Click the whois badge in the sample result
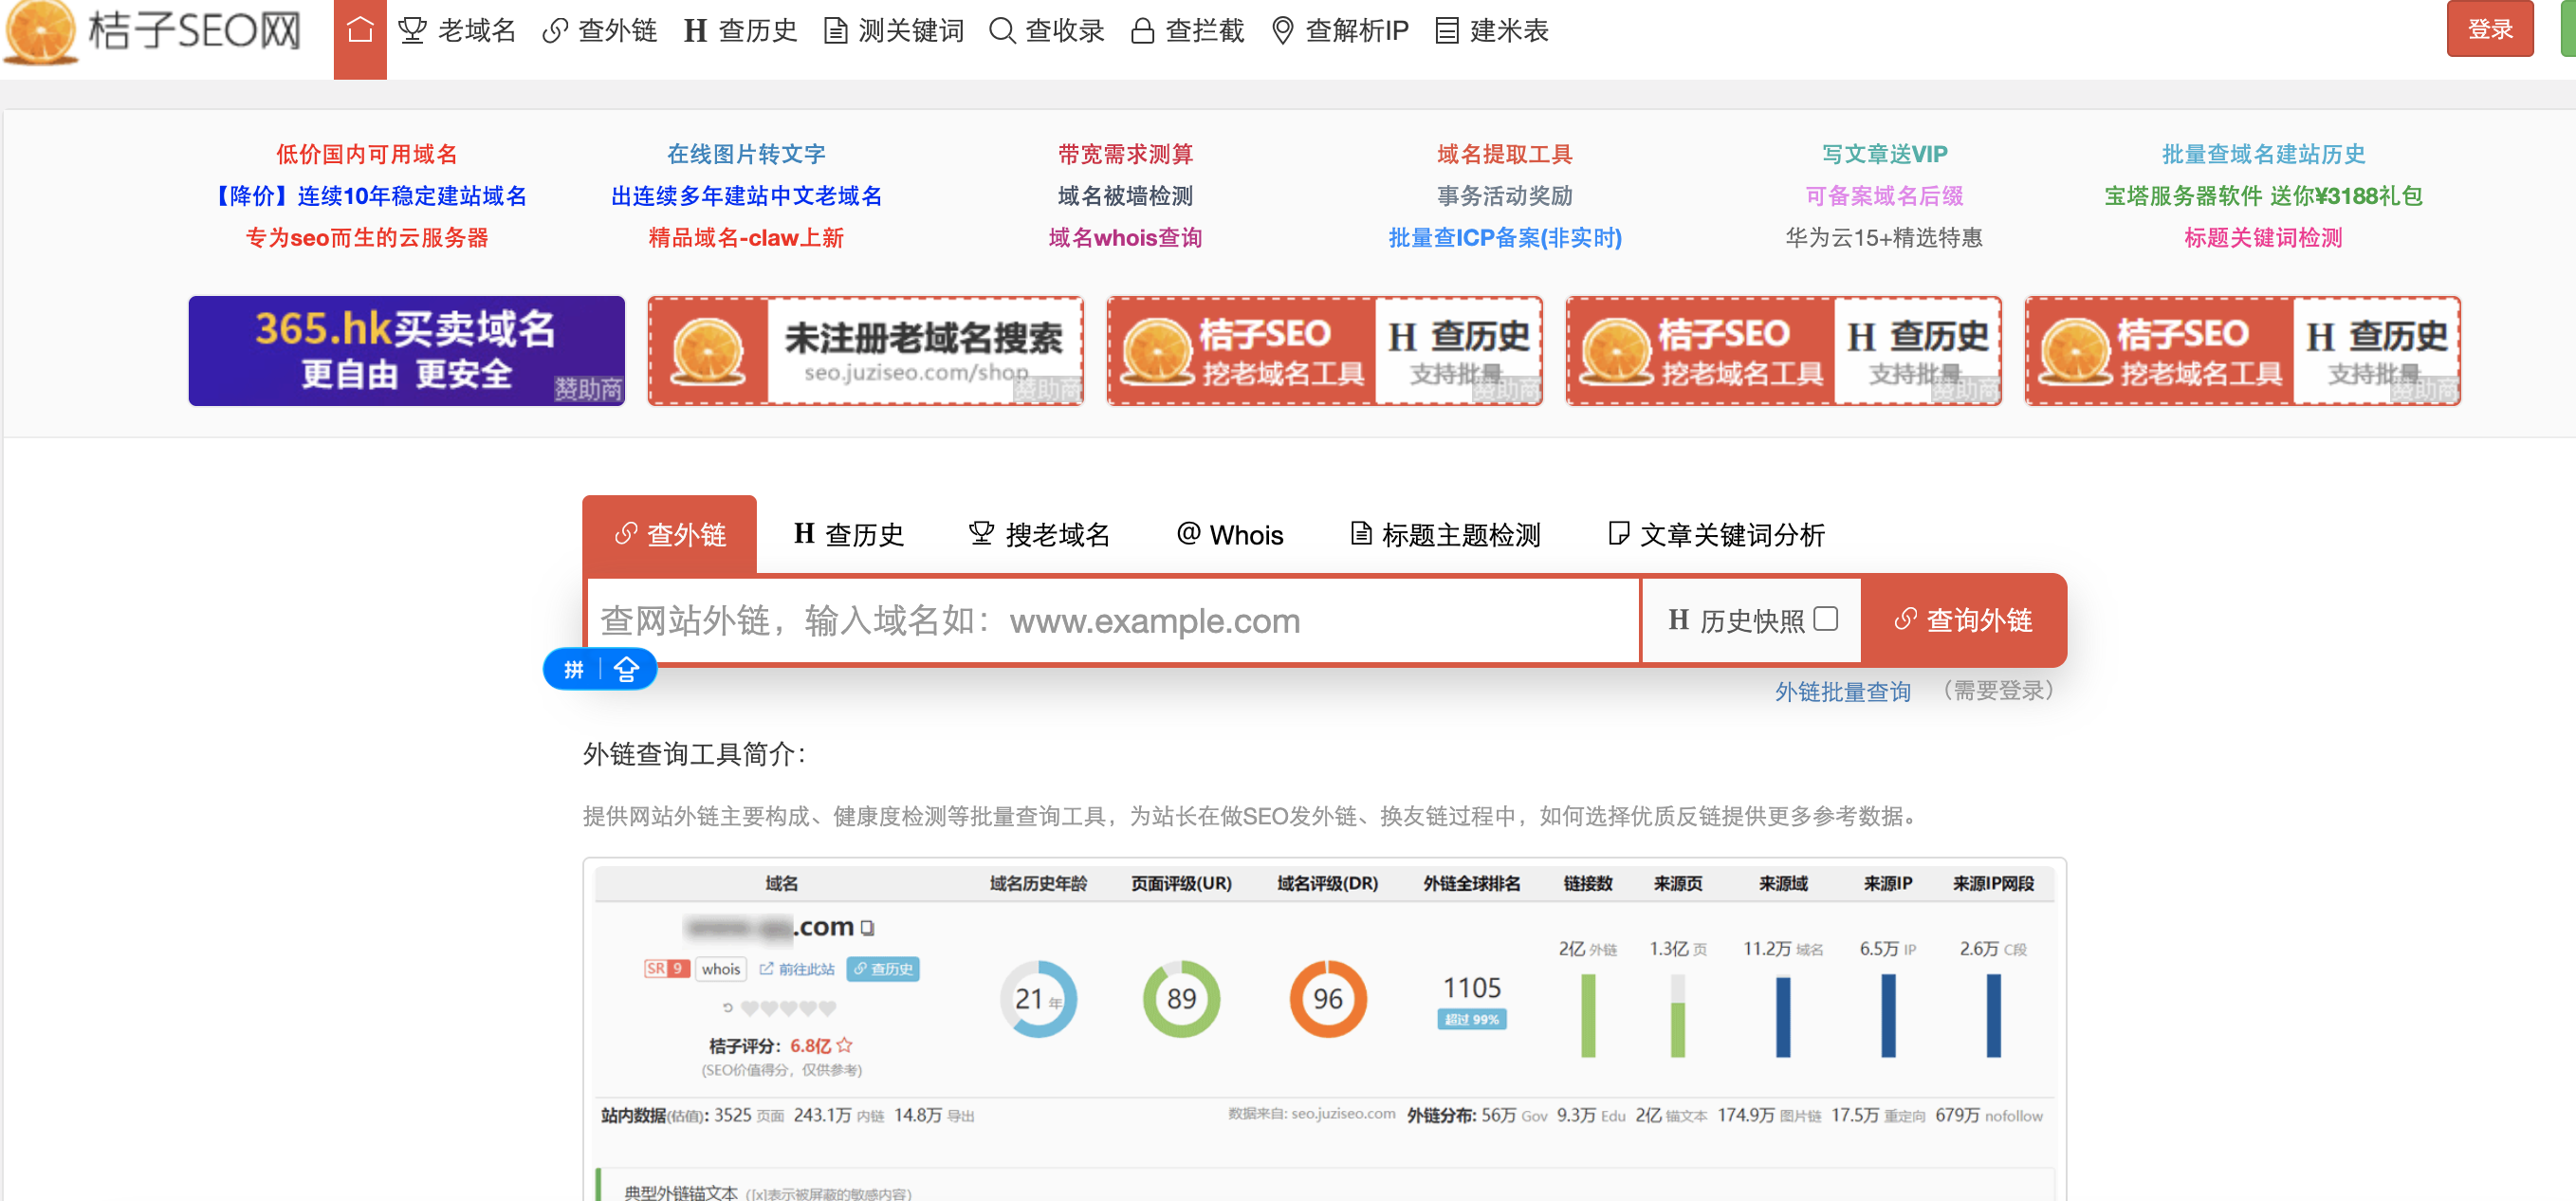The width and height of the screenshot is (2576, 1201). click(720, 969)
